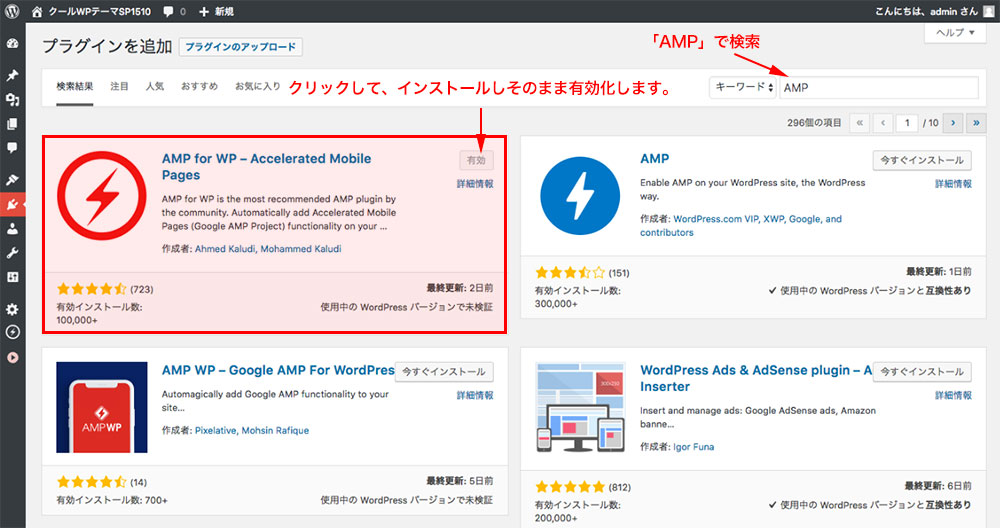This screenshot has width=1000, height=528.
Task: Open author Igor Funa link
Action: pos(694,447)
